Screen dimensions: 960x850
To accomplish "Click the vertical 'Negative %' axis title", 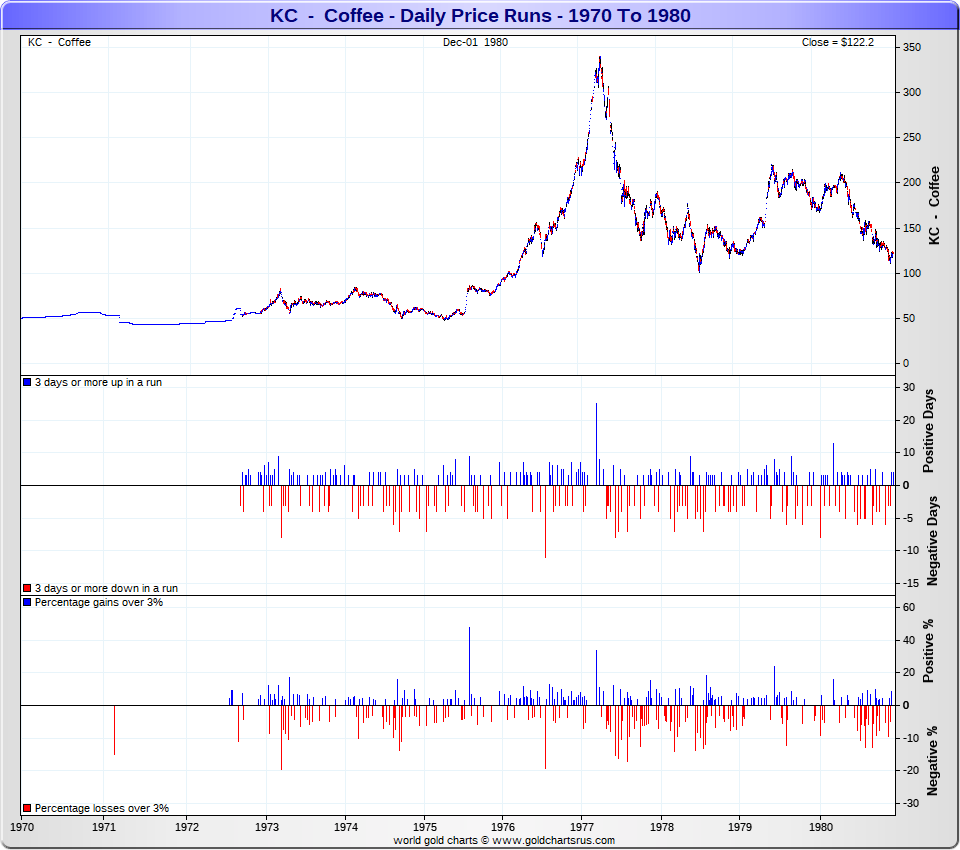I will (x=932, y=761).
